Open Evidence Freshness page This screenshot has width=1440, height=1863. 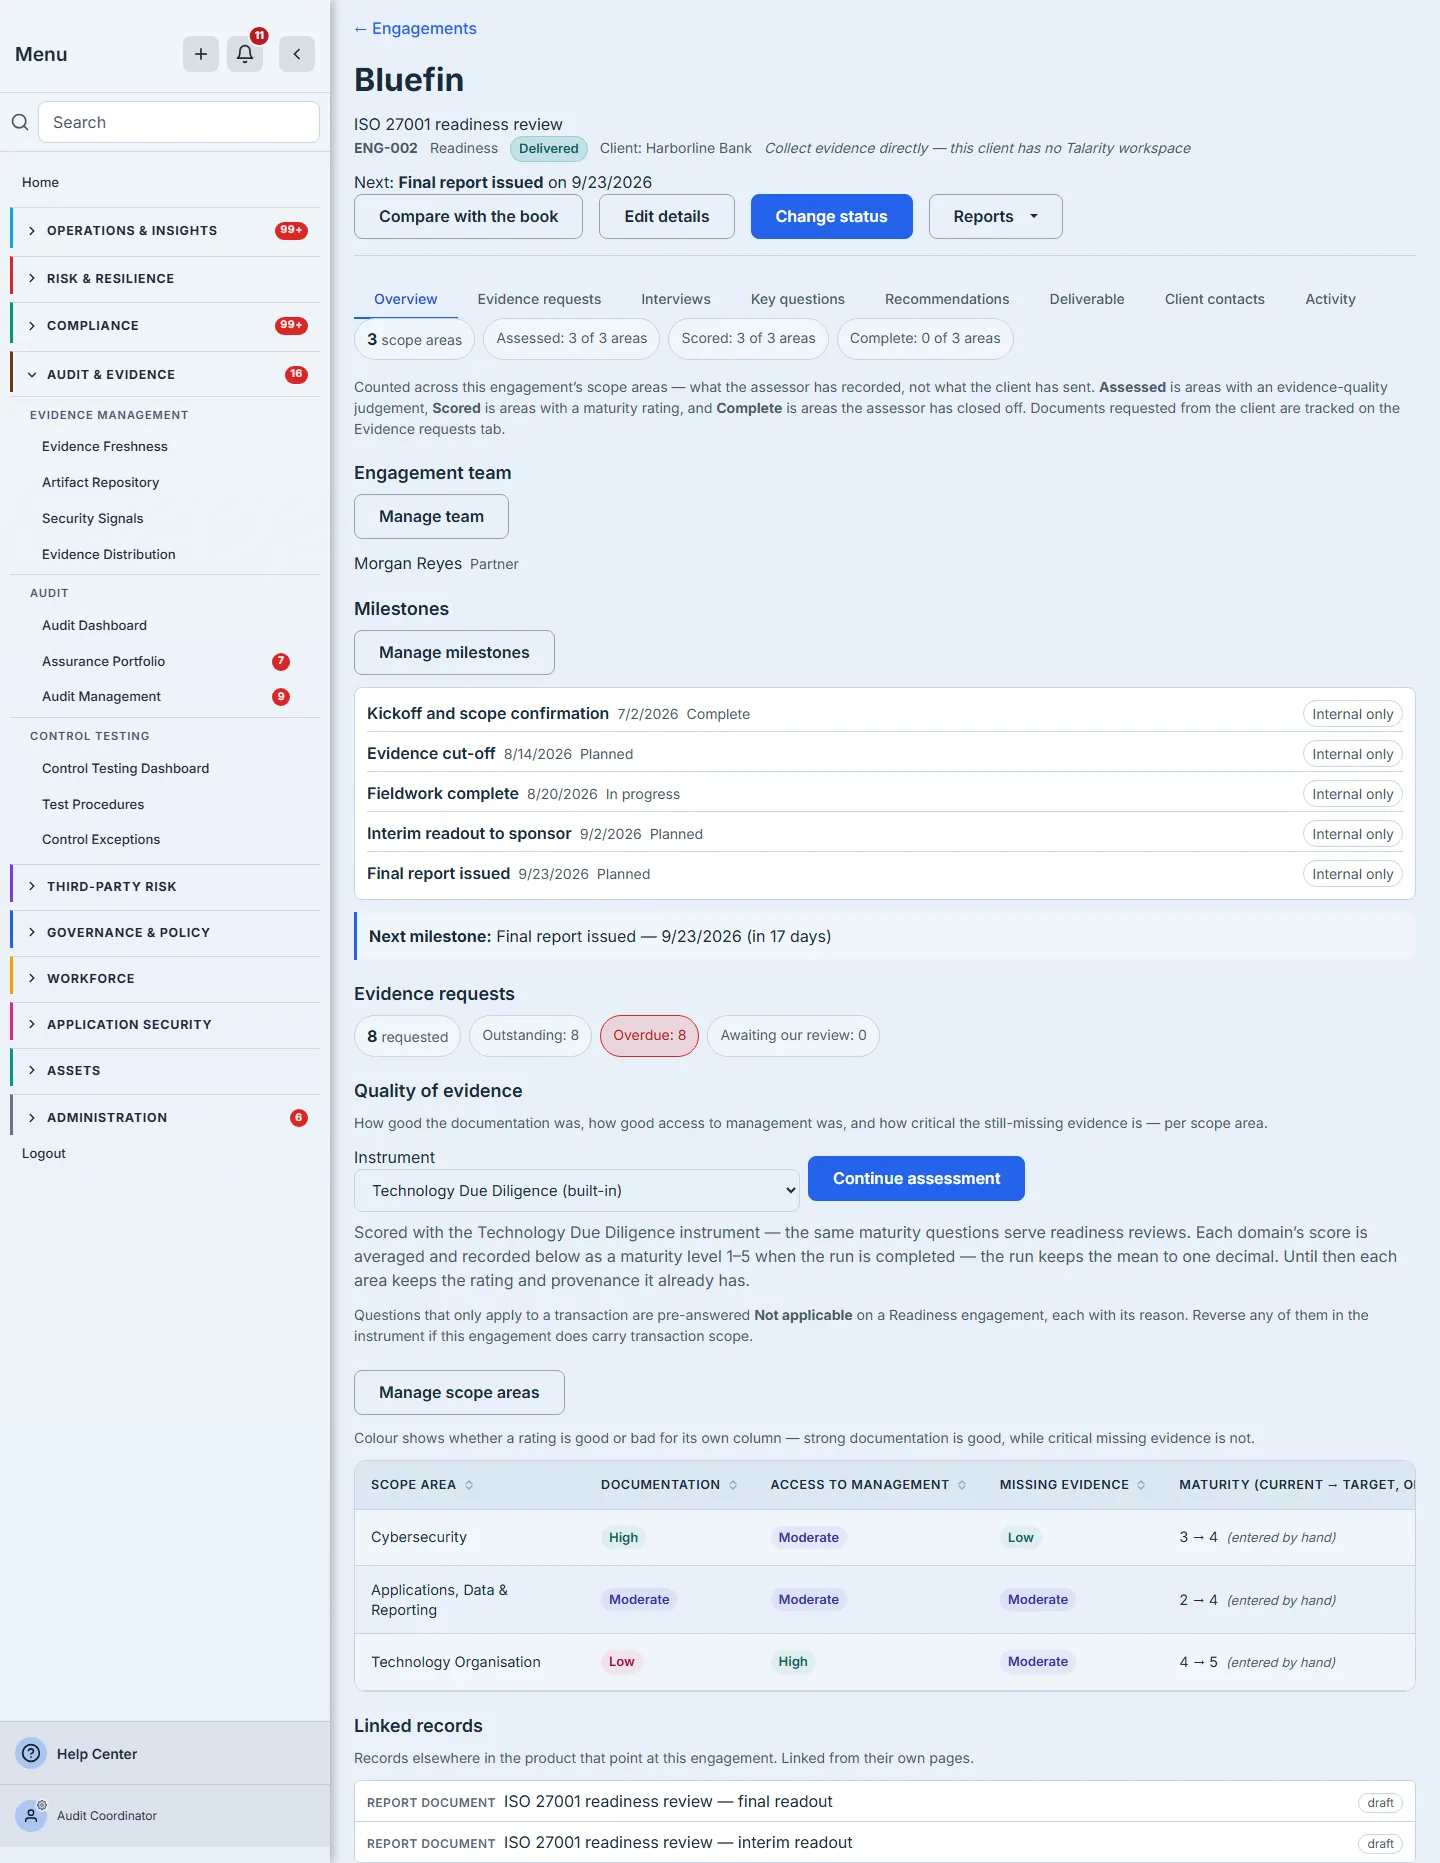point(105,447)
